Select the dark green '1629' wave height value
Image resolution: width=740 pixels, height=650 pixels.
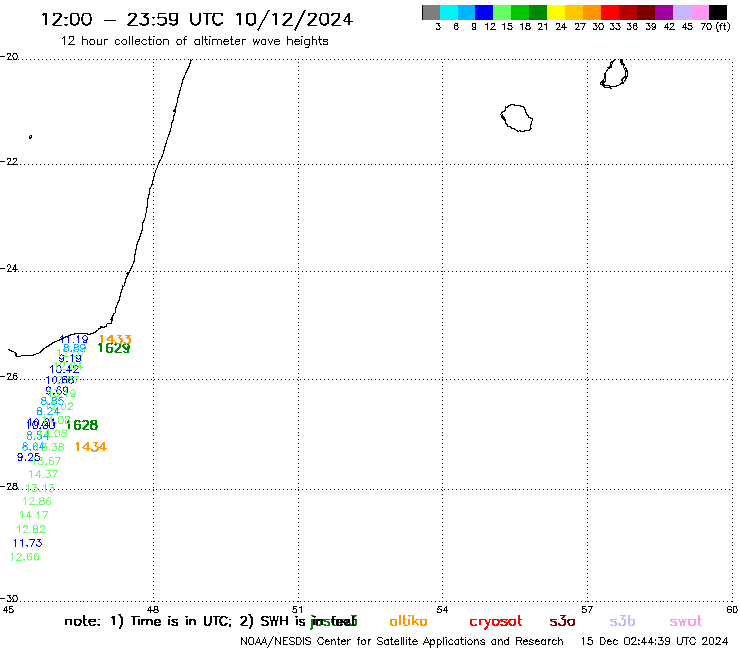click(113, 348)
